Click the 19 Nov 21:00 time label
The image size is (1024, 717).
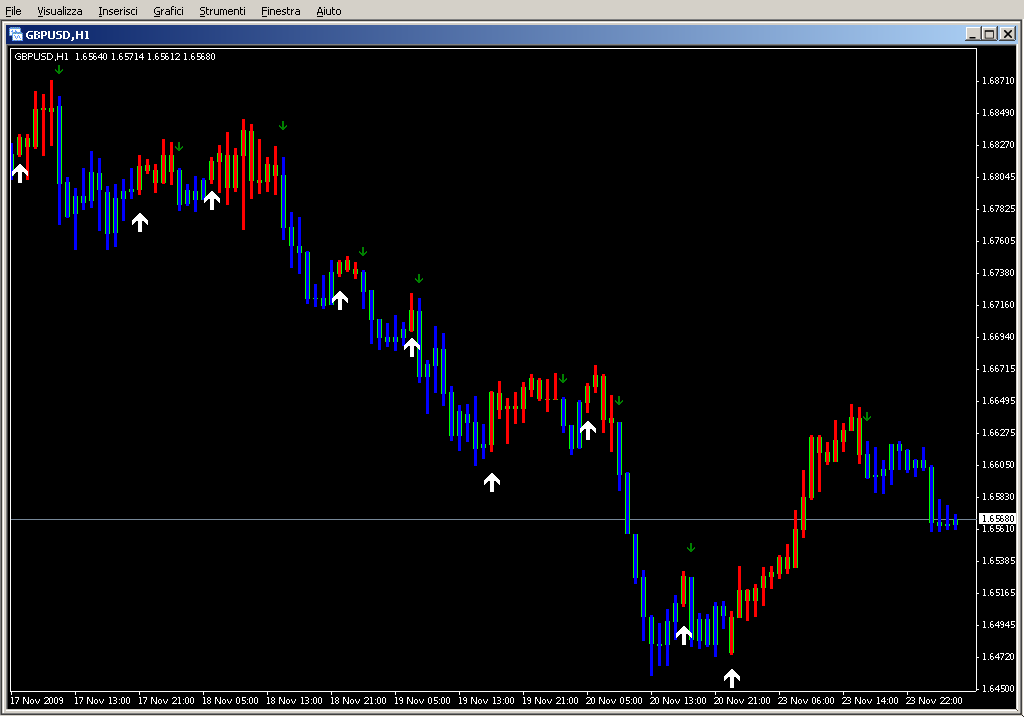coord(550,701)
